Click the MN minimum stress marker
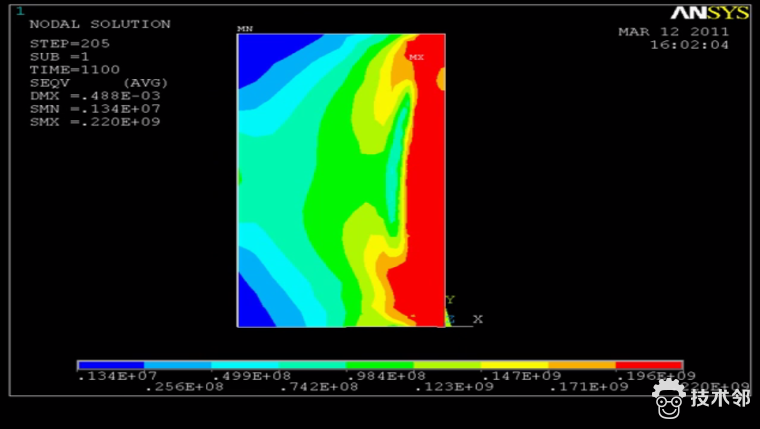 coord(244,29)
